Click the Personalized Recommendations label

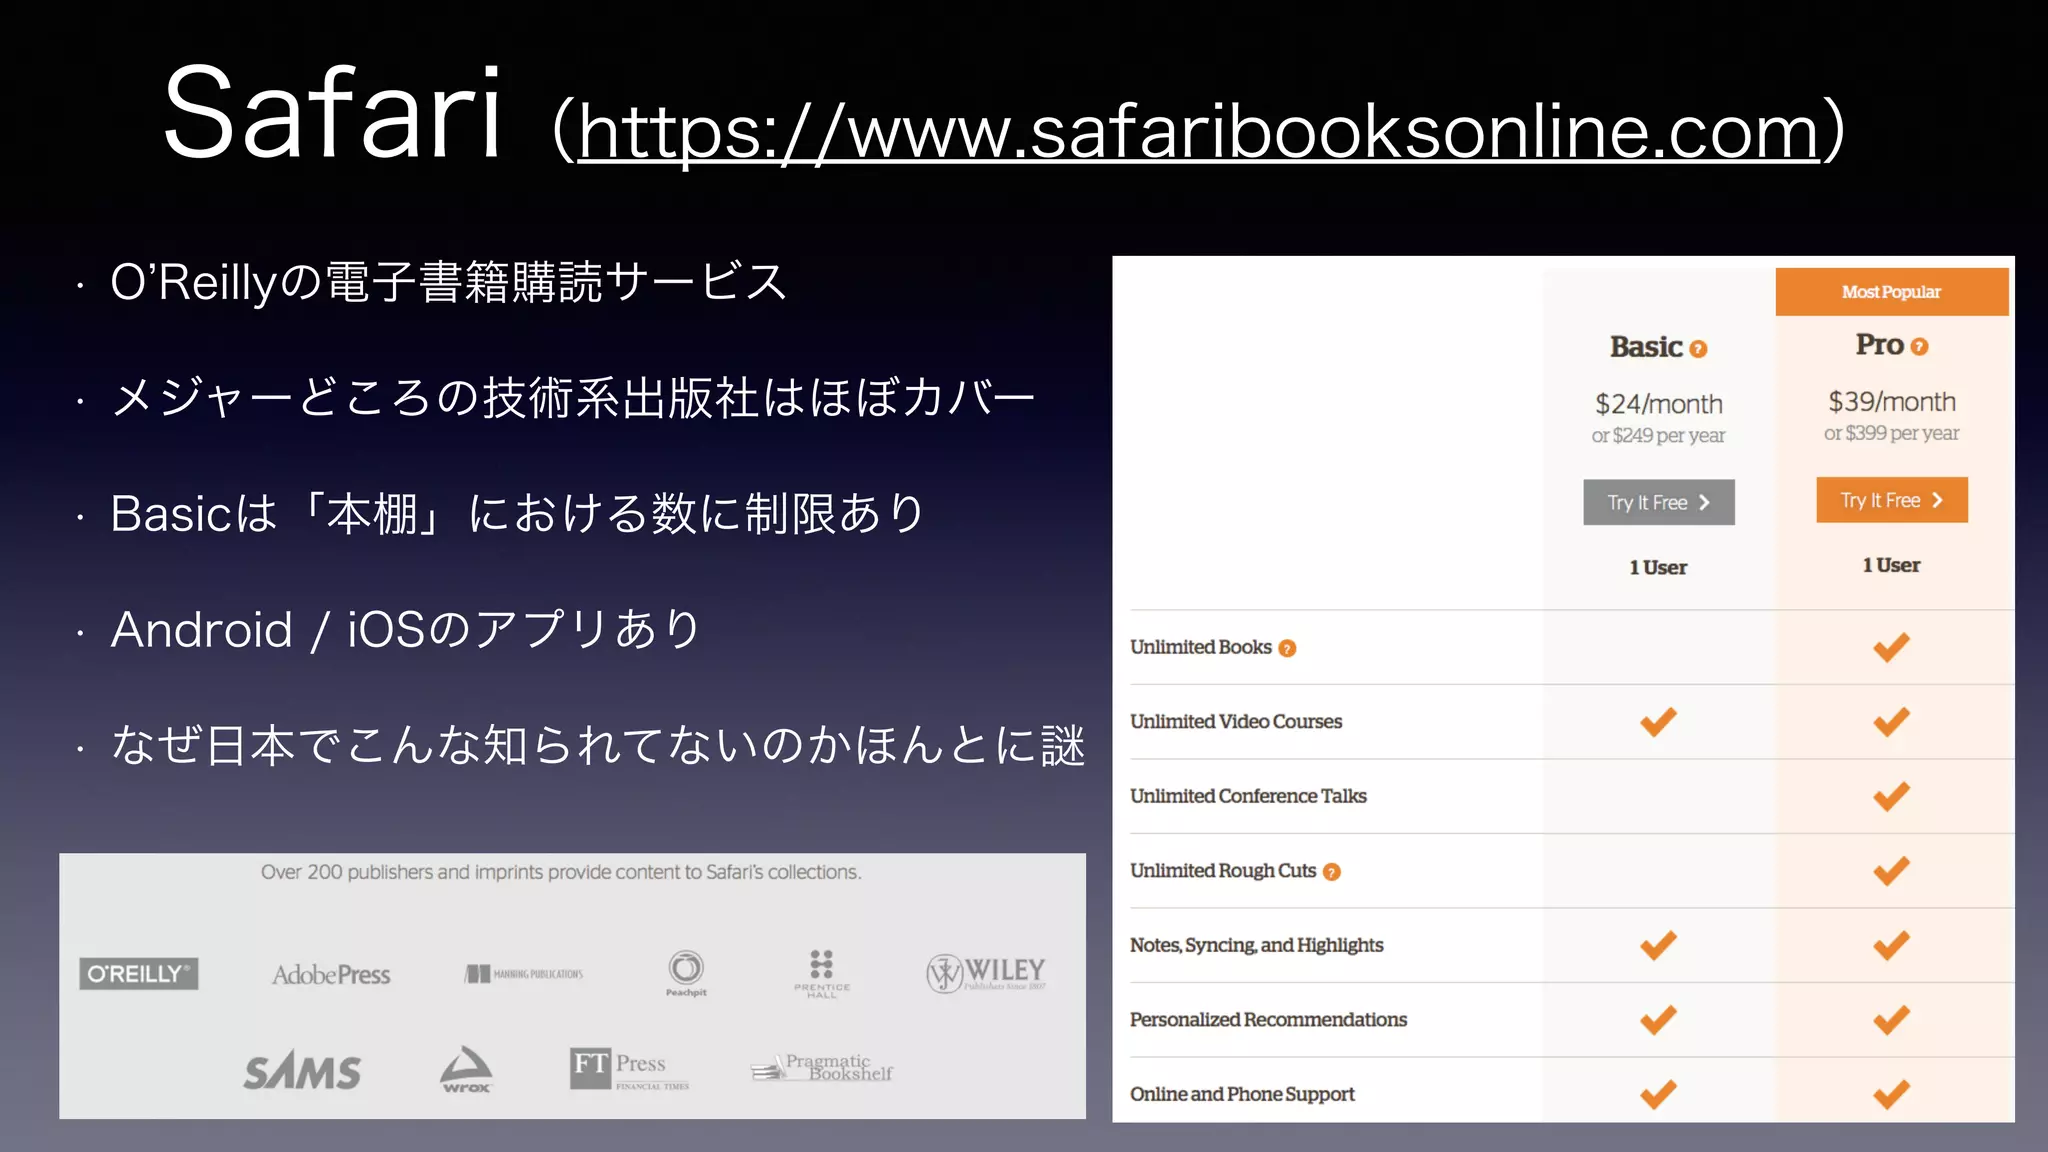[1268, 1020]
